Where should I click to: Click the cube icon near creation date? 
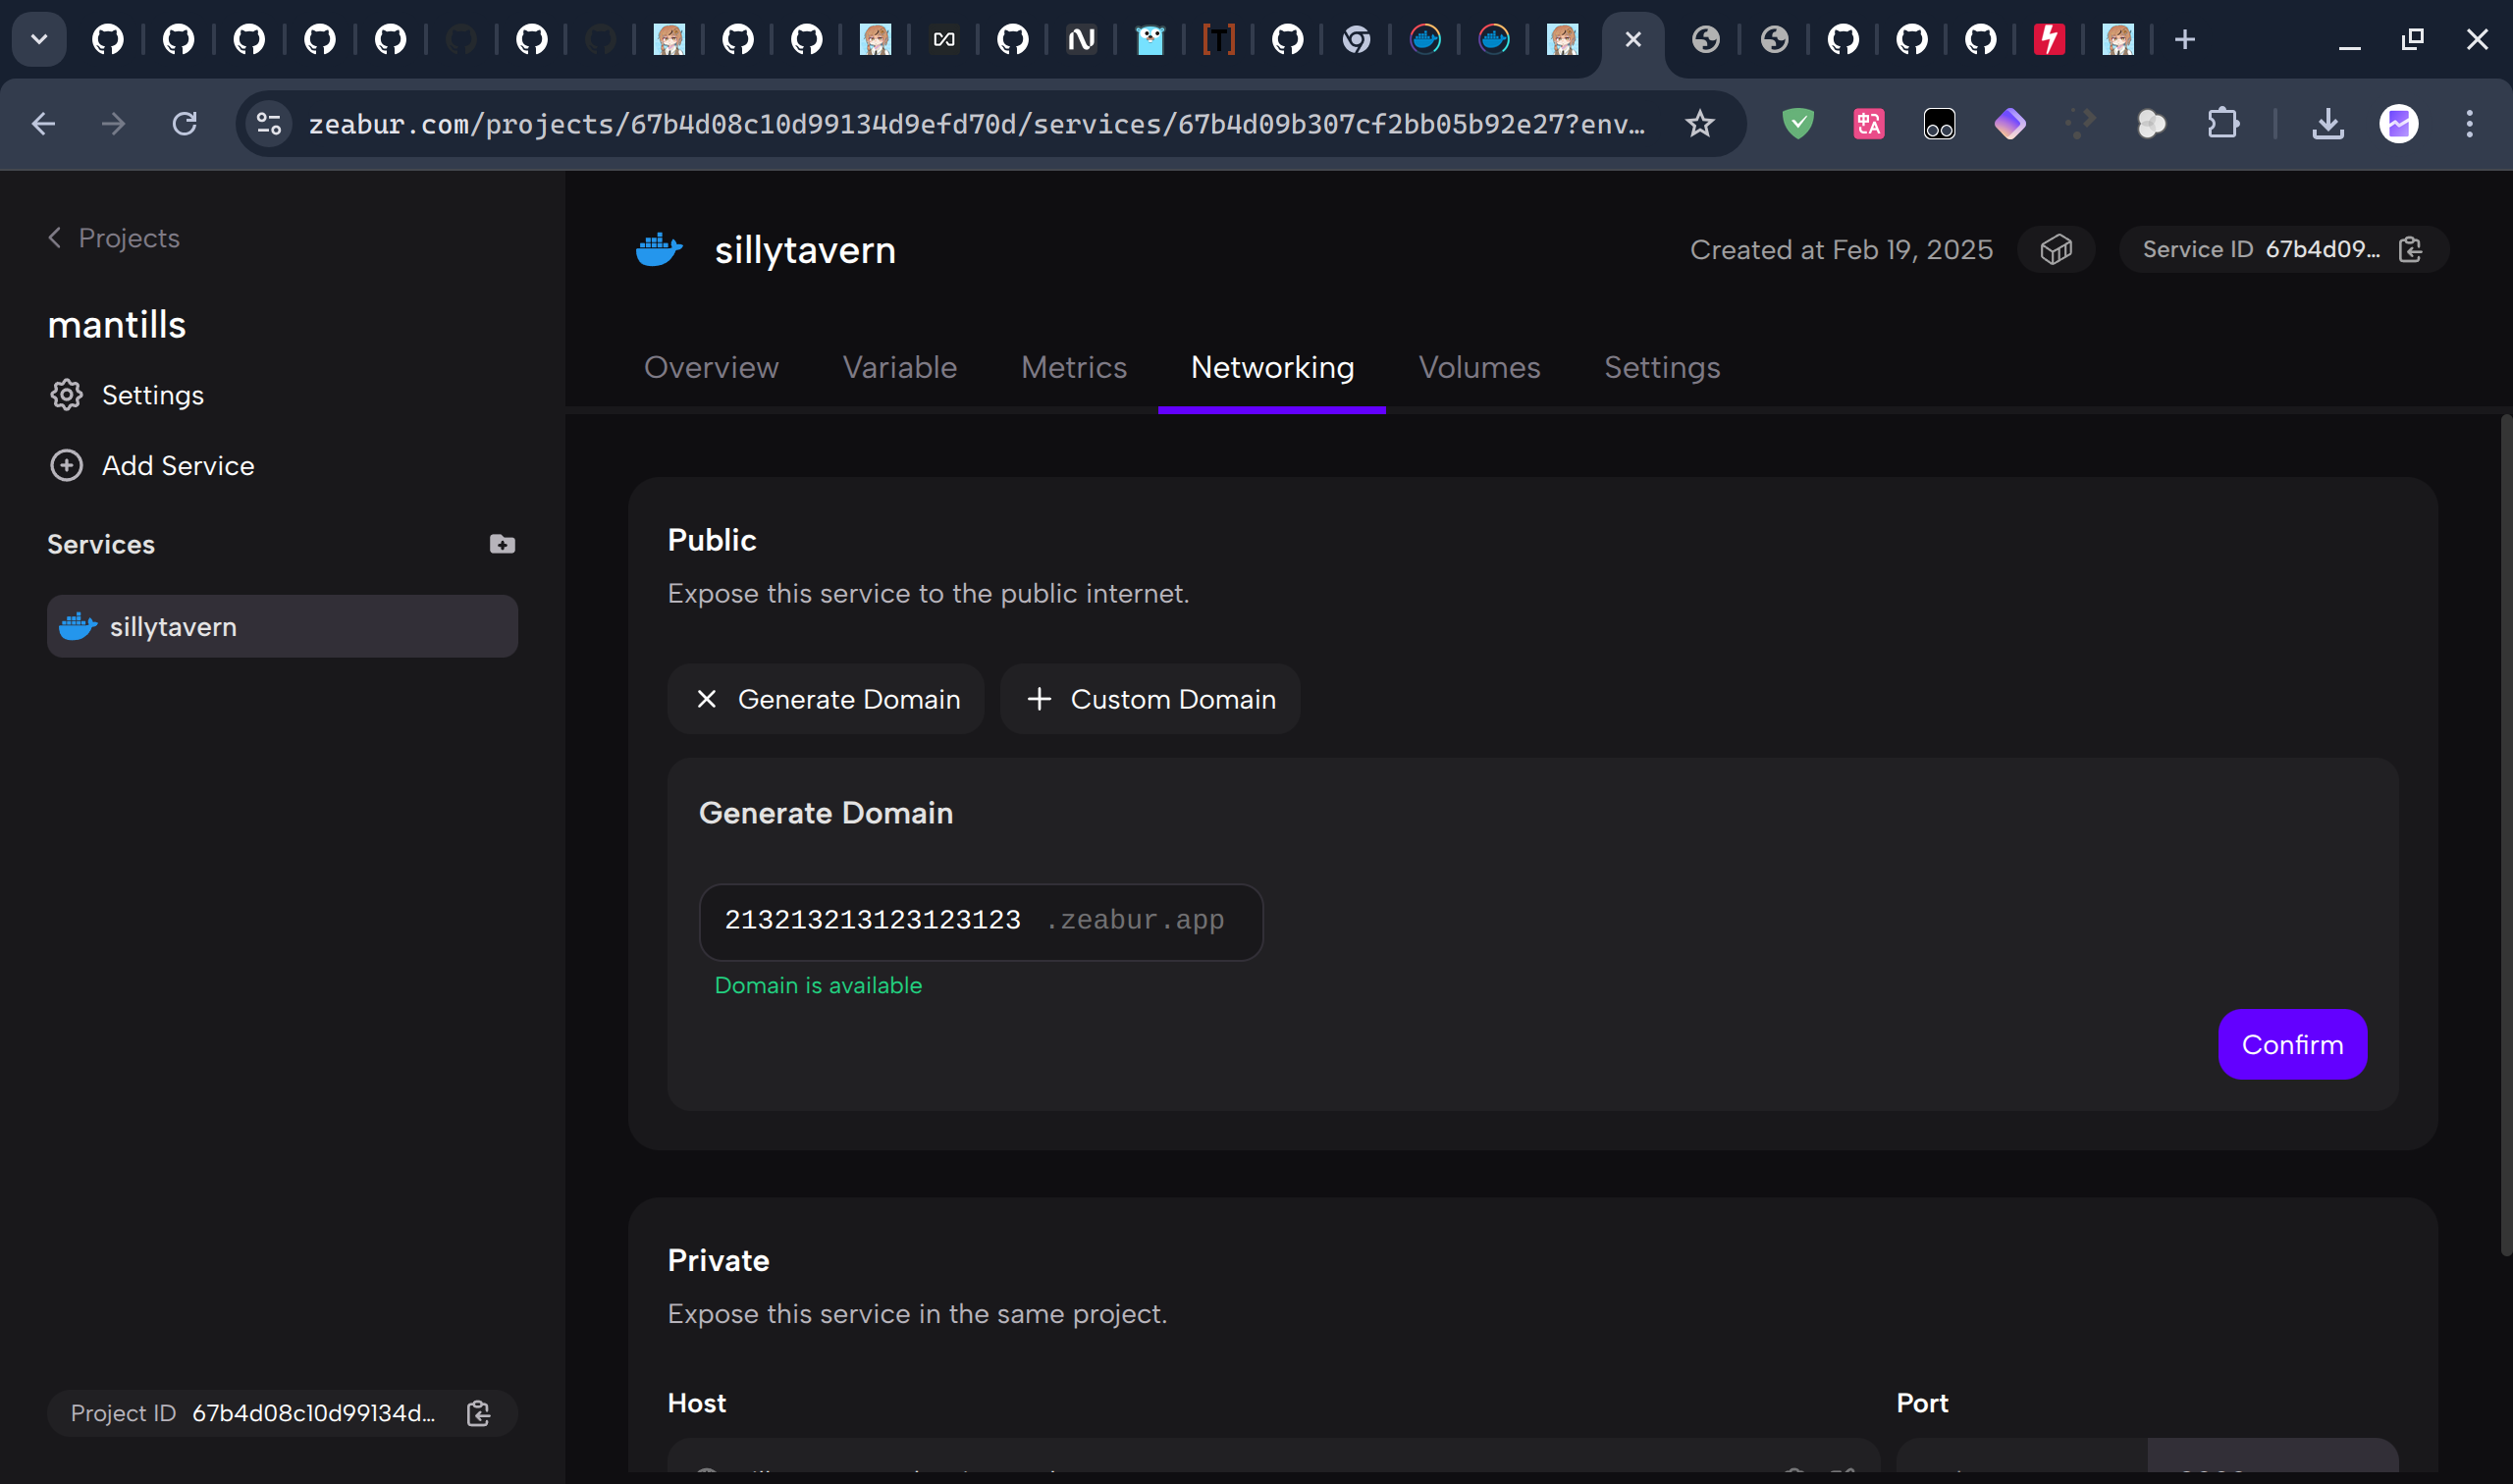coord(2055,249)
